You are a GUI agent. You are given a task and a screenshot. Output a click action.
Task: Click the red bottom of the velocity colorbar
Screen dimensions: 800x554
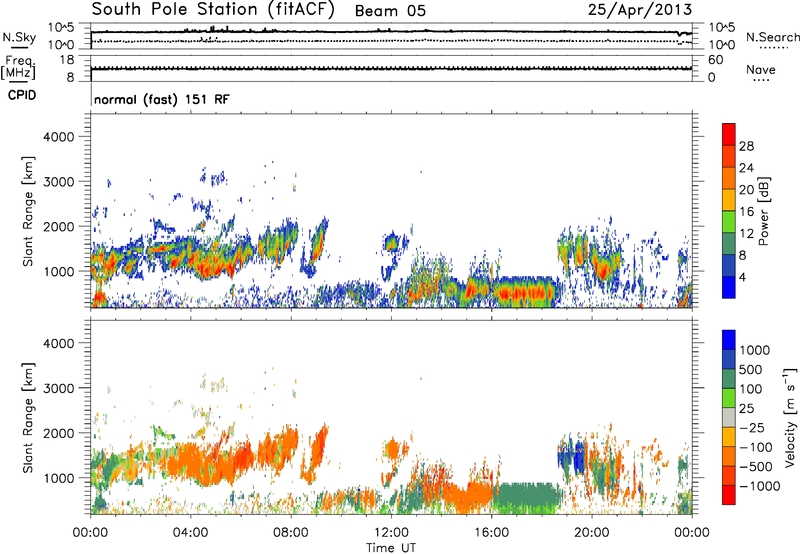729,495
